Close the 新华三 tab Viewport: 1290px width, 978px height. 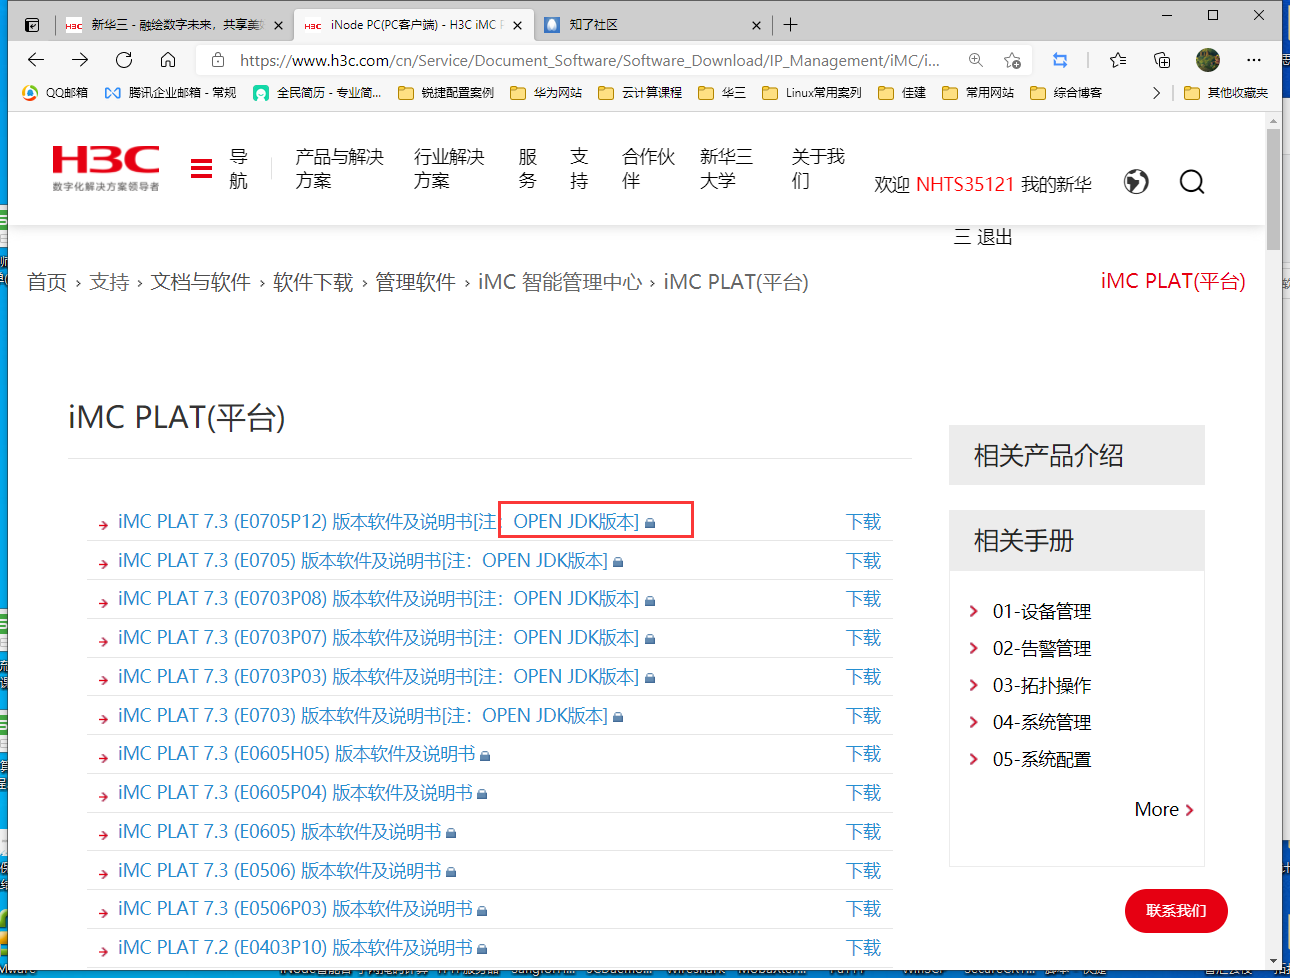coord(278,25)
